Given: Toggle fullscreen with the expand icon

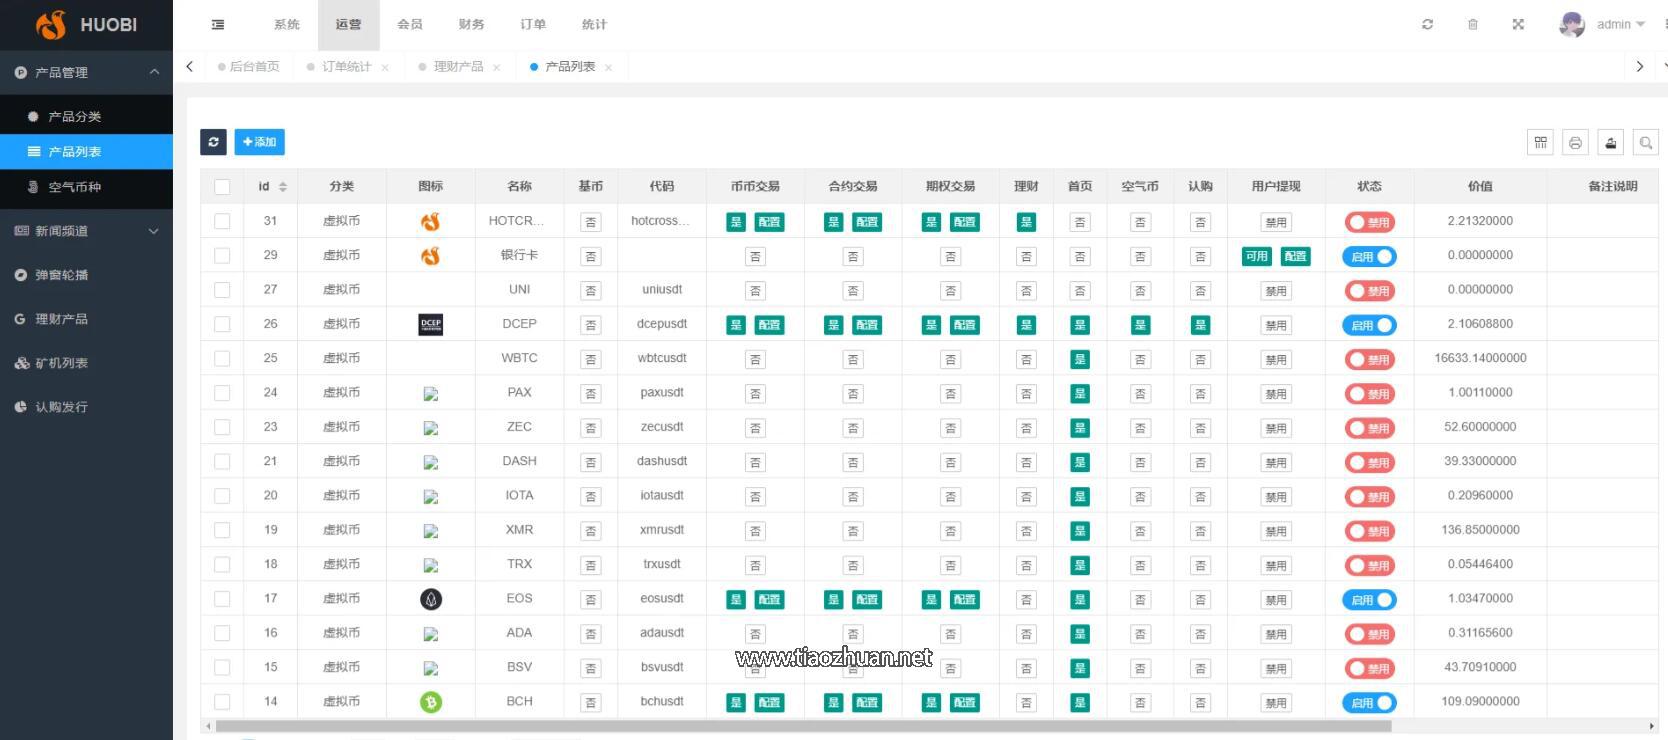Looking at the screenshot, I should pyautogui.click(x=1518, y=24).
